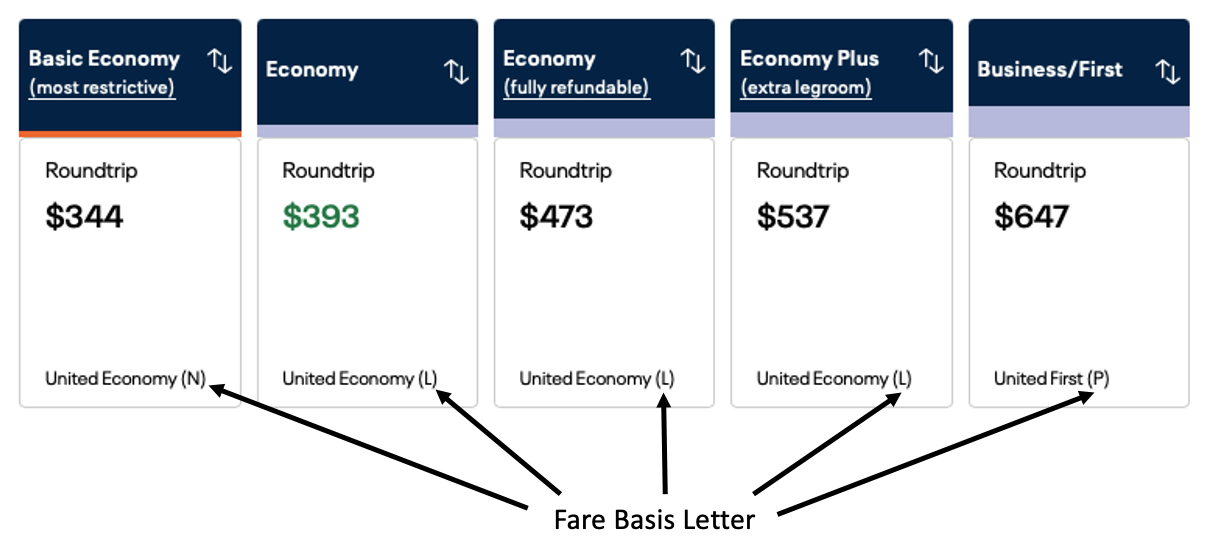Screen dimensions: 1212x545
Task: Choose the $344 roundtrip fare
Action: [x=84, y=216]
